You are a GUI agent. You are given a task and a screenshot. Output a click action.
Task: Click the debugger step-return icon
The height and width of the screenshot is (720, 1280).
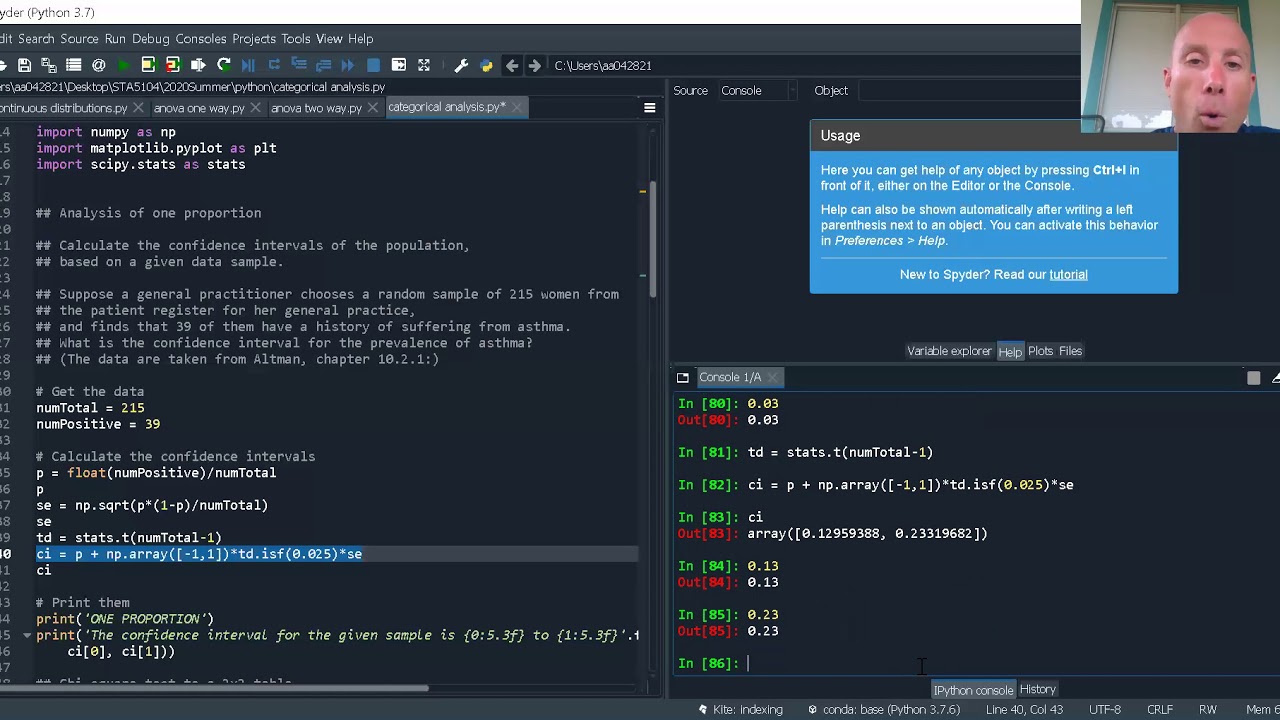[323, 65]
